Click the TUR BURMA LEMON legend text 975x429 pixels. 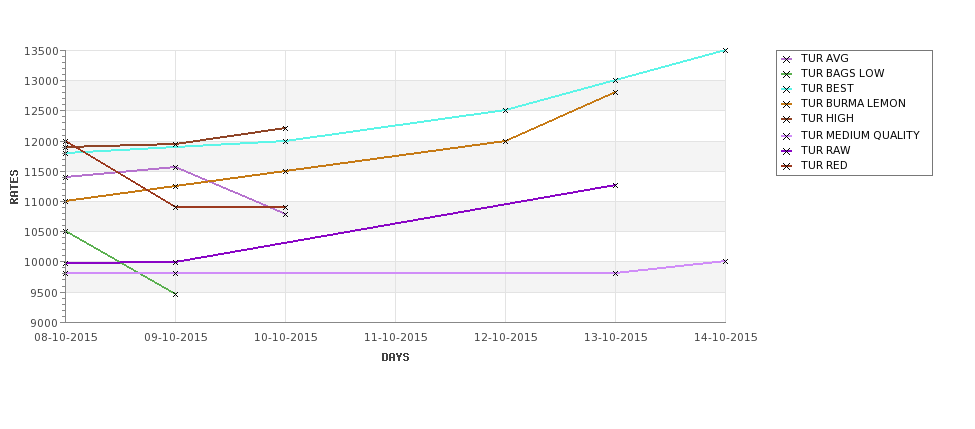[x=853, y=104]
